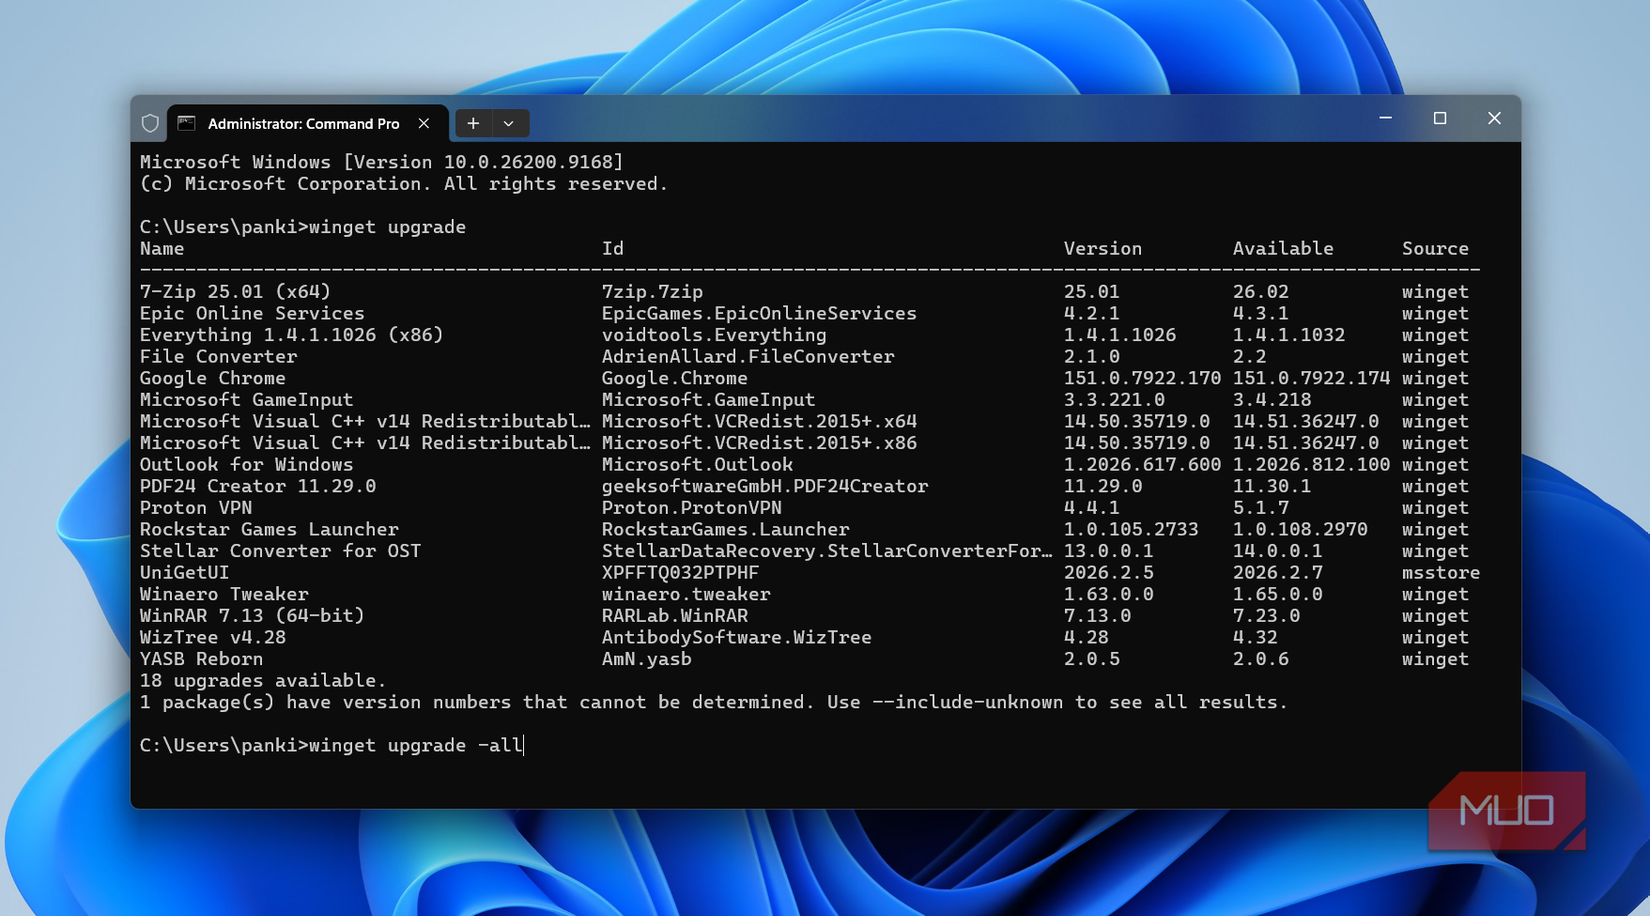Click 'EpicGames.EpicOnlineServices' package Id
This screenshot has width=1650, height=916.
[x=759, y=313]
